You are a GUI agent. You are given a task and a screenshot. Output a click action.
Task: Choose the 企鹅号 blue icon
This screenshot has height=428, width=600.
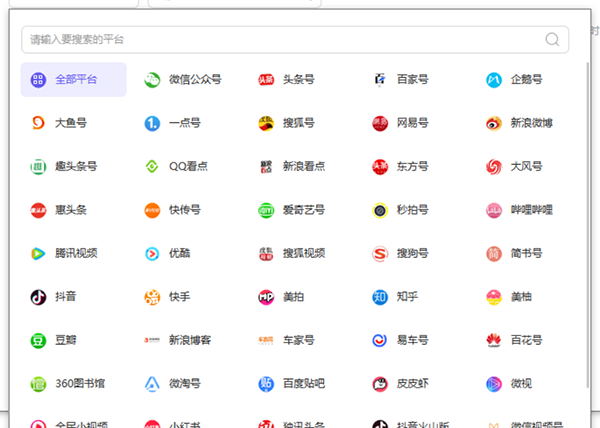(494, 80)
